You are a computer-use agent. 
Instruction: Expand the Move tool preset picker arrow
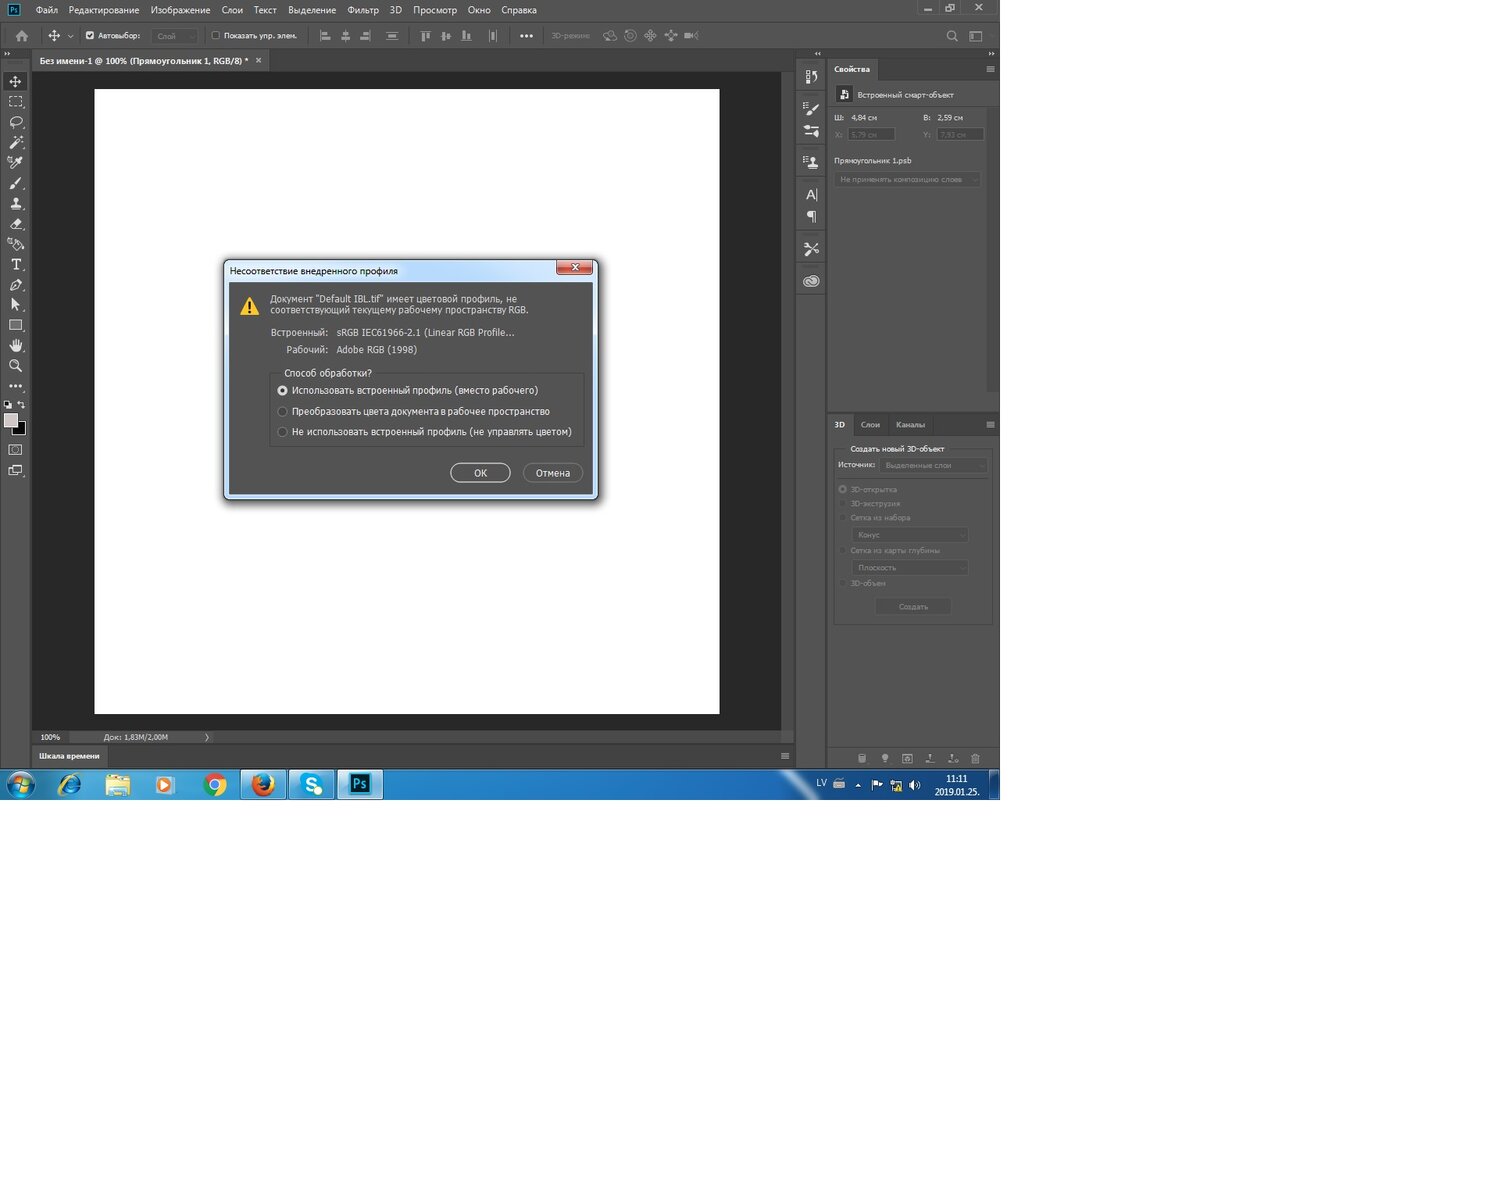(70, 36)
